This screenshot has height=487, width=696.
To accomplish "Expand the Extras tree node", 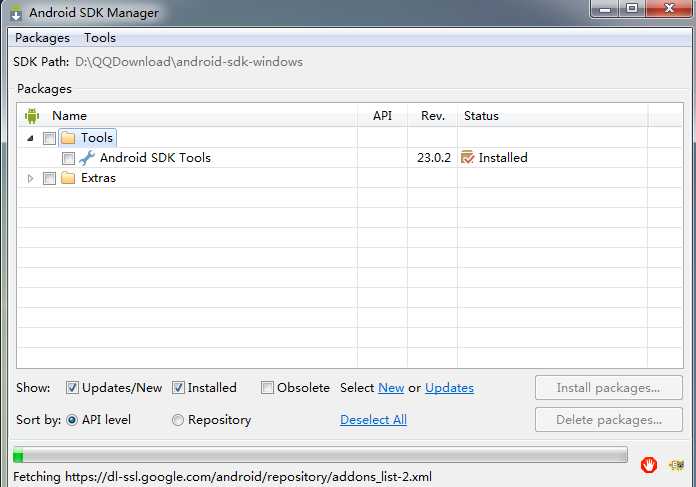I will pyautogui.click(x=30, y=178).
